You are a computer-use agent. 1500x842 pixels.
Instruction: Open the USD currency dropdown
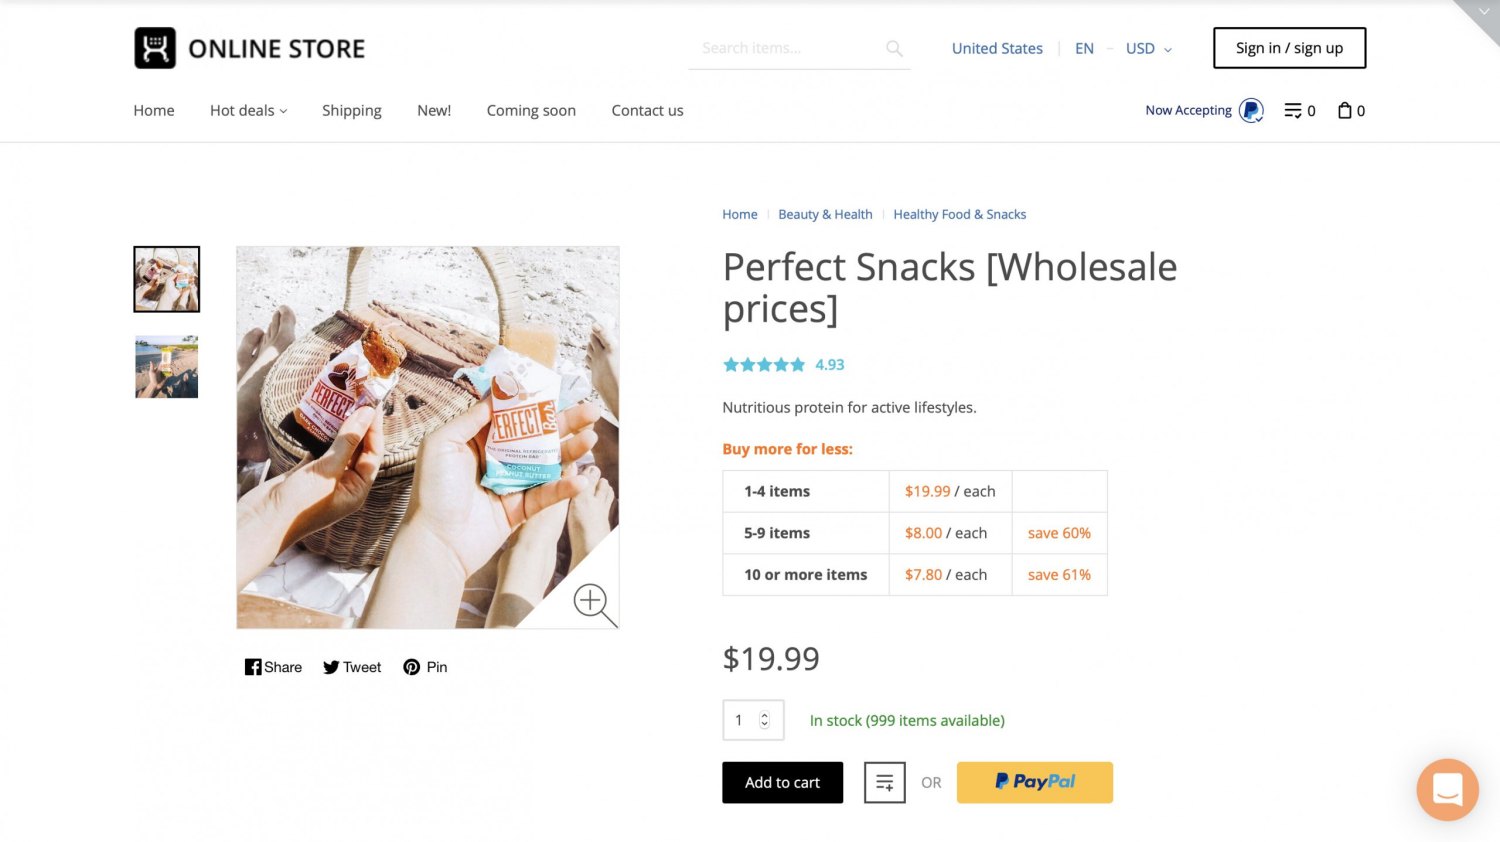[1146, 48]
